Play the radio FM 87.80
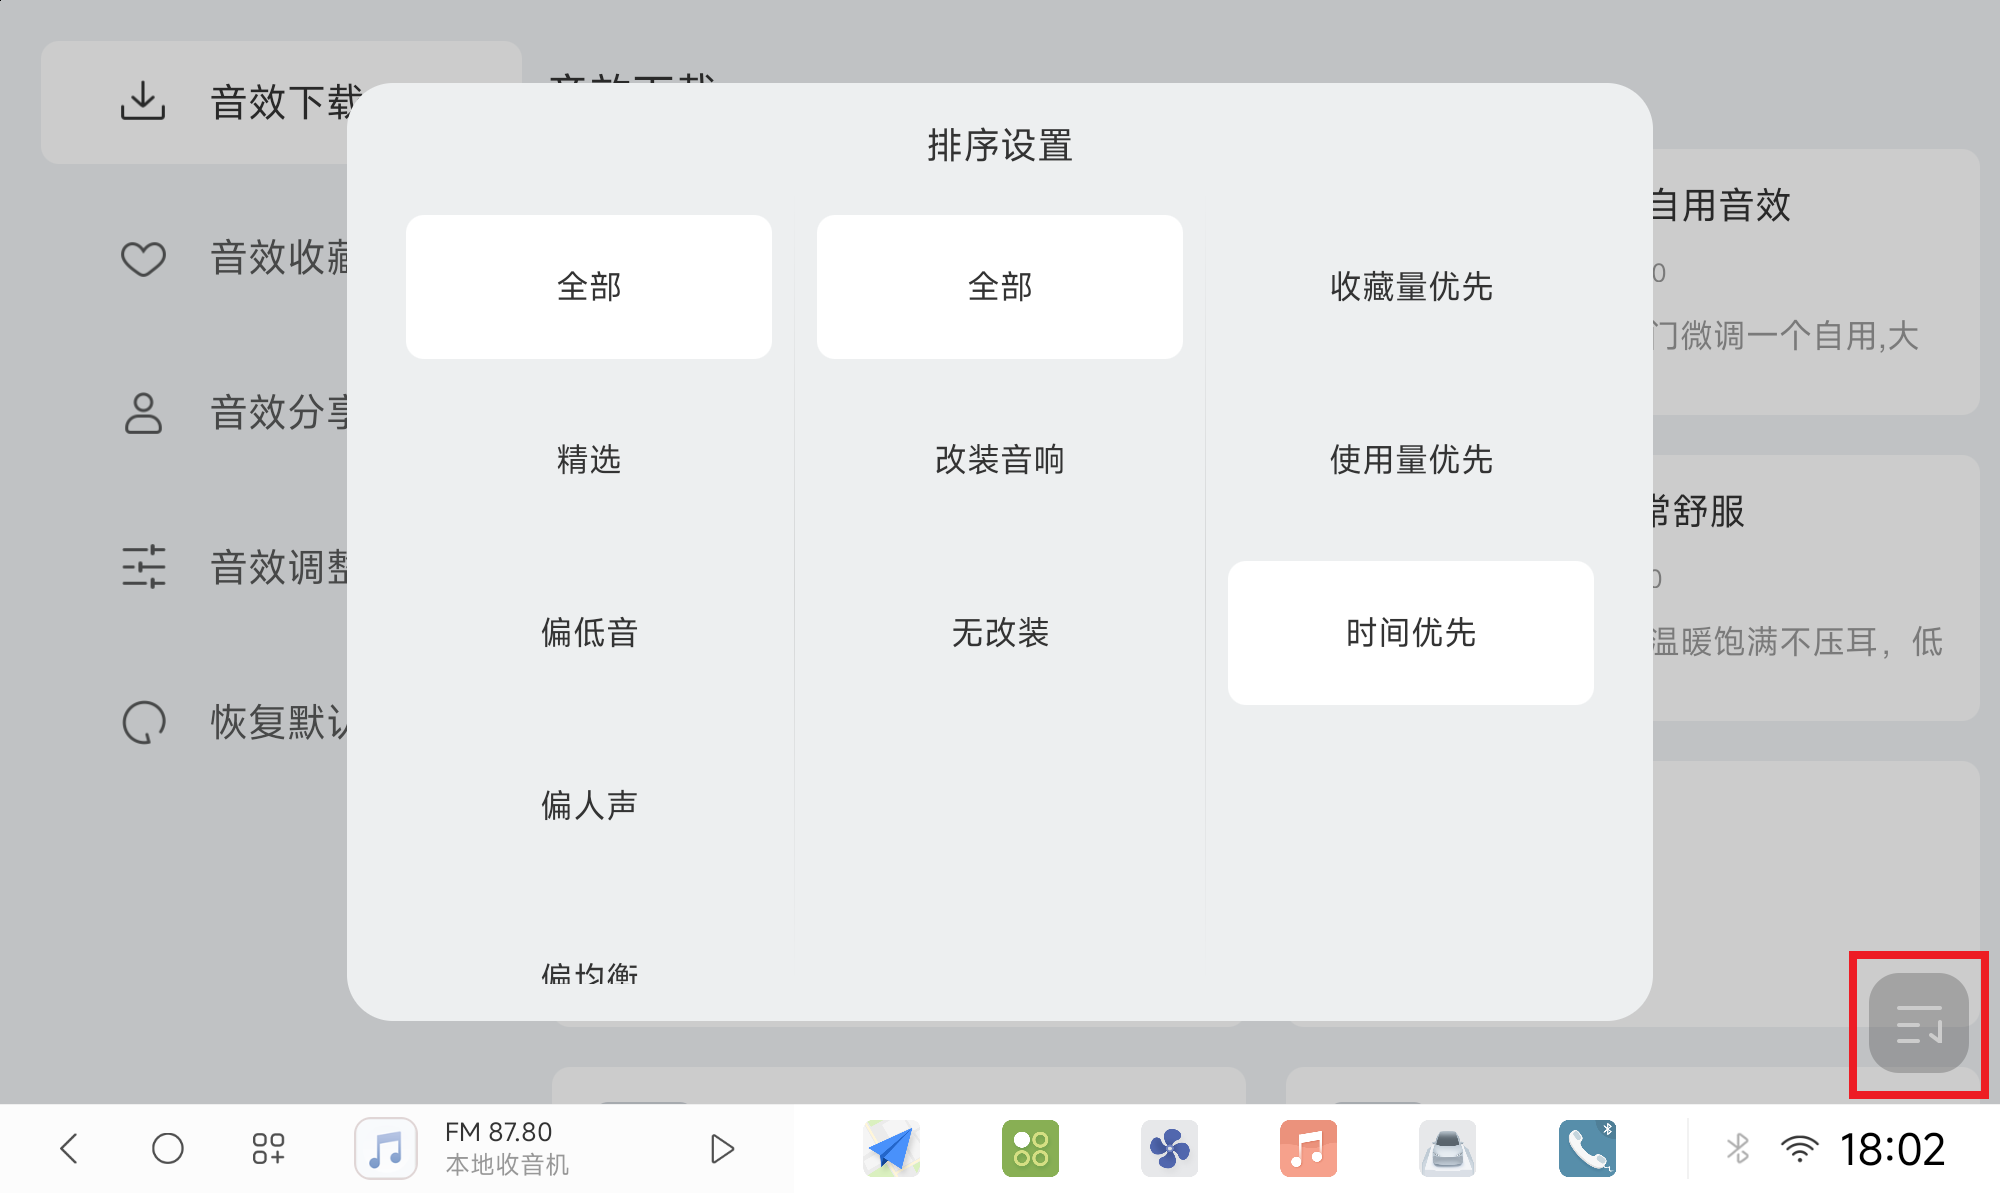 (x=722, y=1148)
